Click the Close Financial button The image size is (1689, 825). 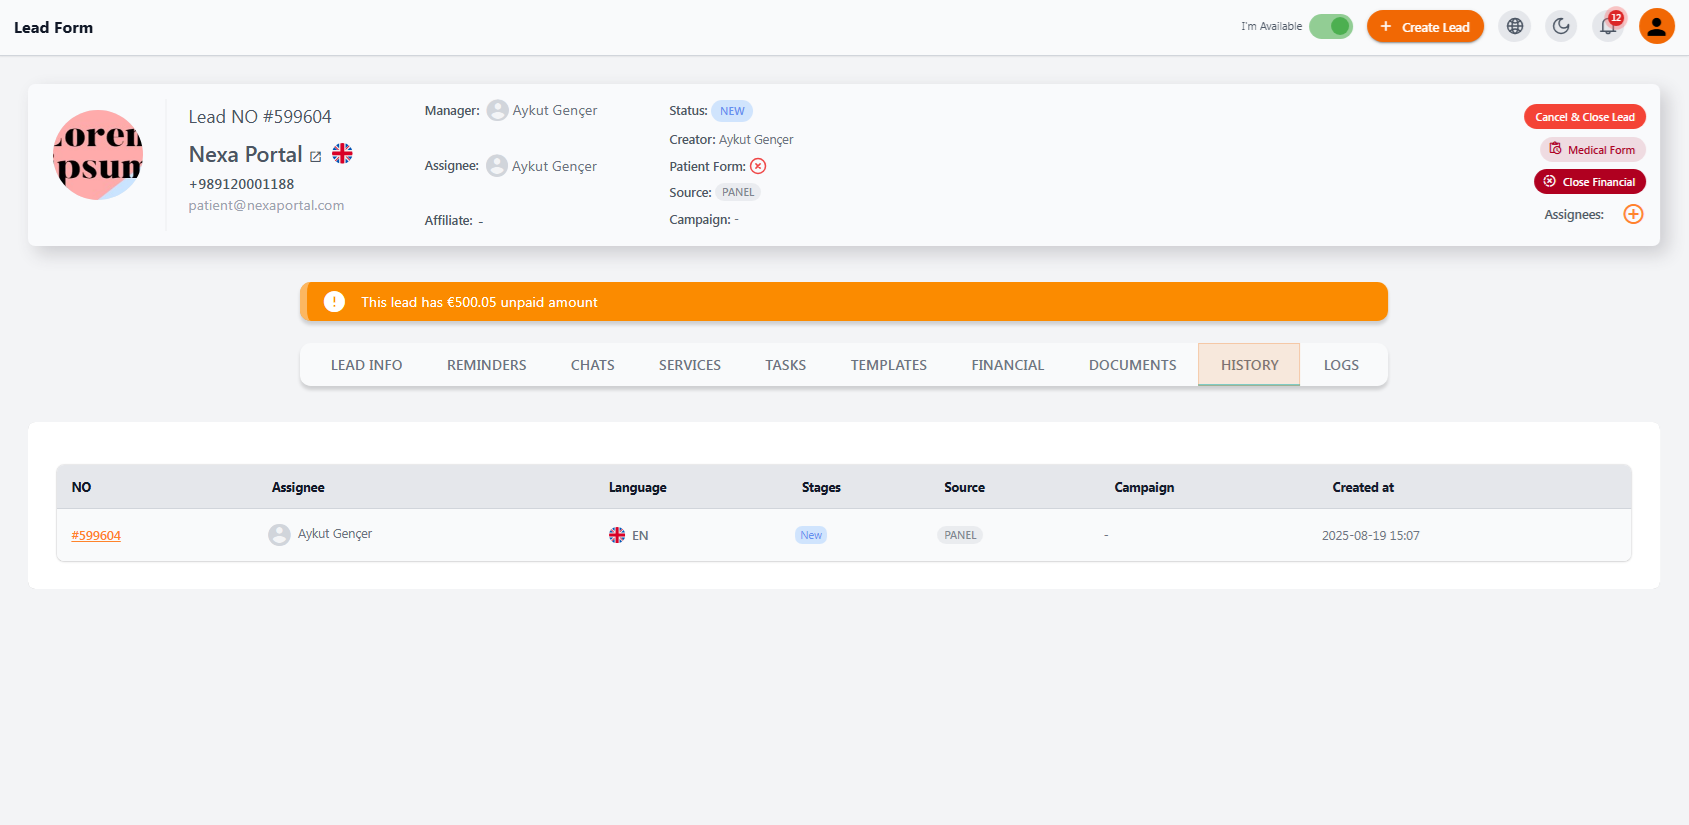[1589, 182]
